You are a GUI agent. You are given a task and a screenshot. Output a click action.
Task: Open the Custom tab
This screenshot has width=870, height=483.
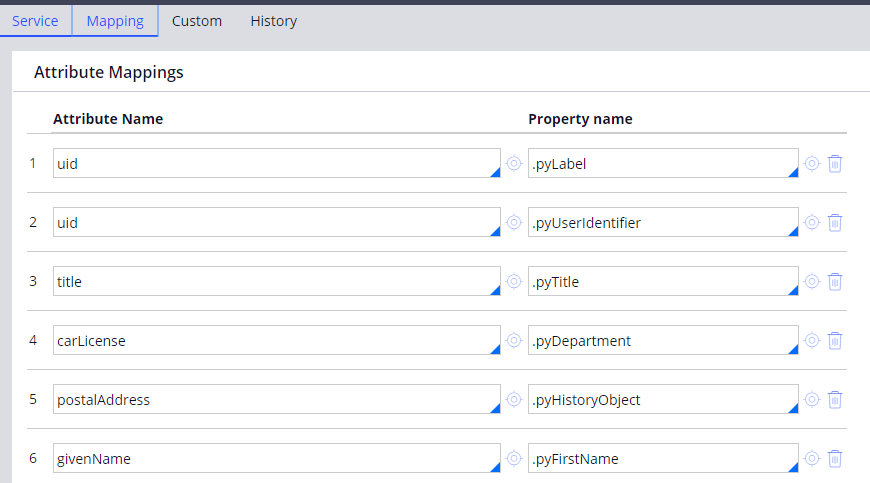[197, 21]
